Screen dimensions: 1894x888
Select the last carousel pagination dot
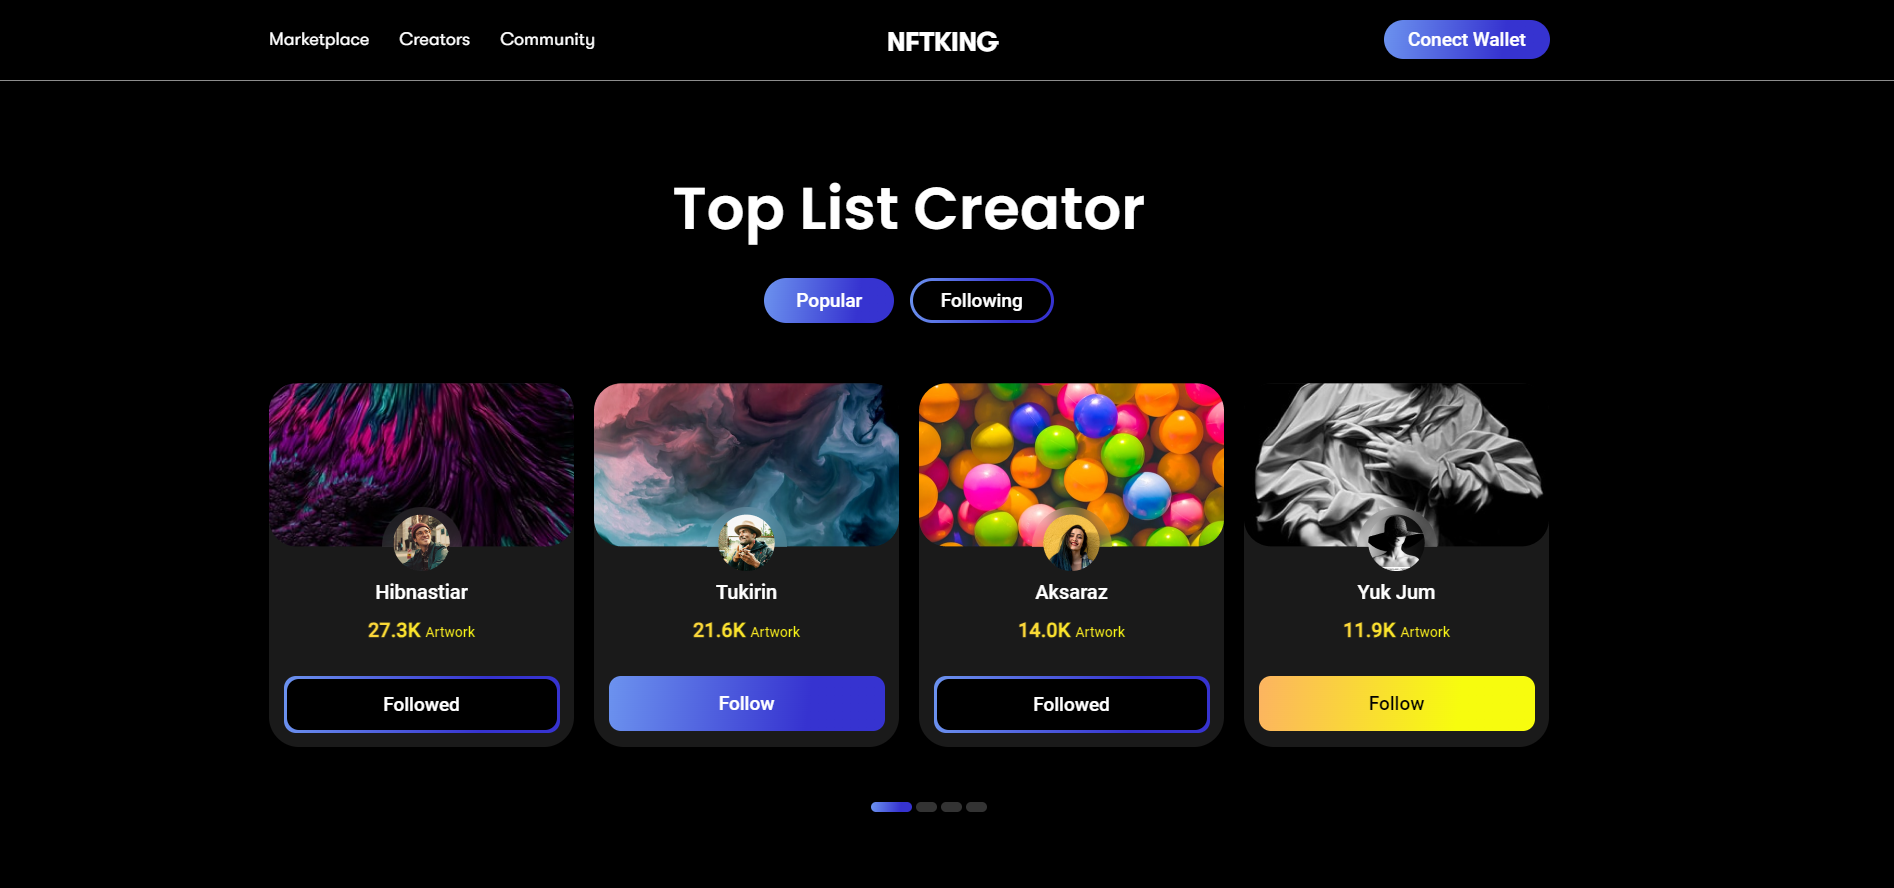coord(976,807)
